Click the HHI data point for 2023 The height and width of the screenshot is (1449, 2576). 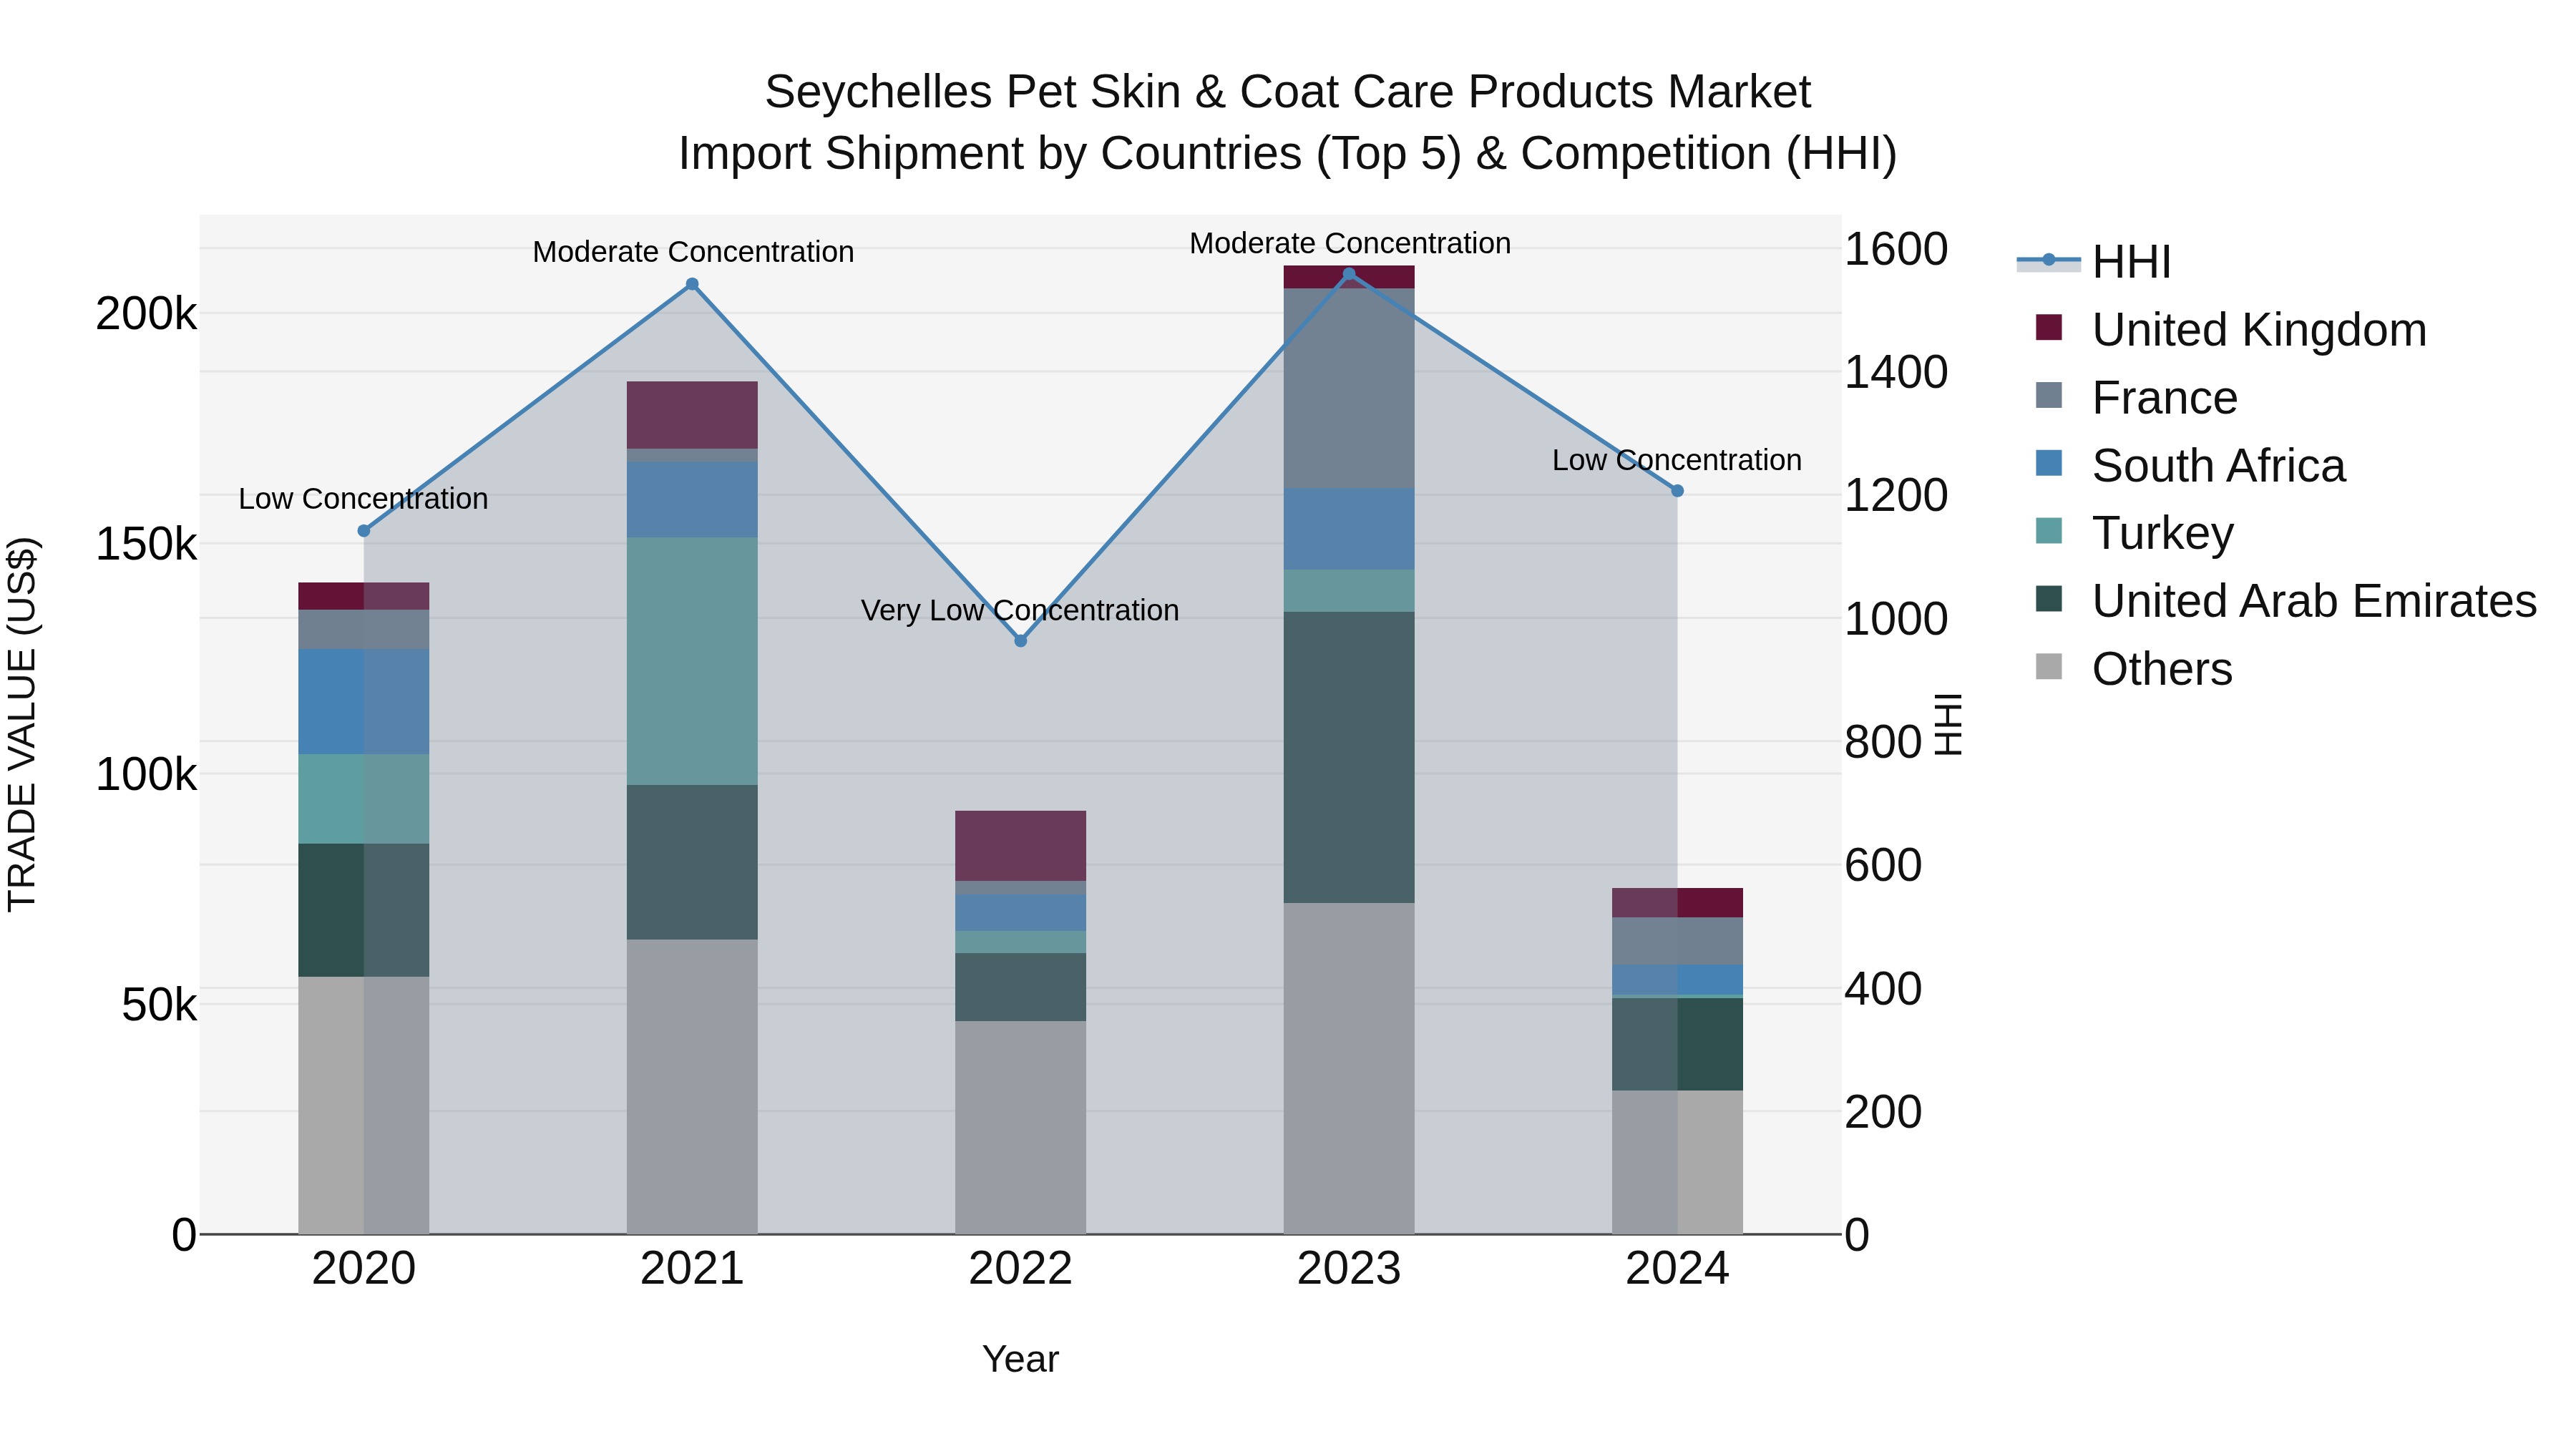(1349, 274)
